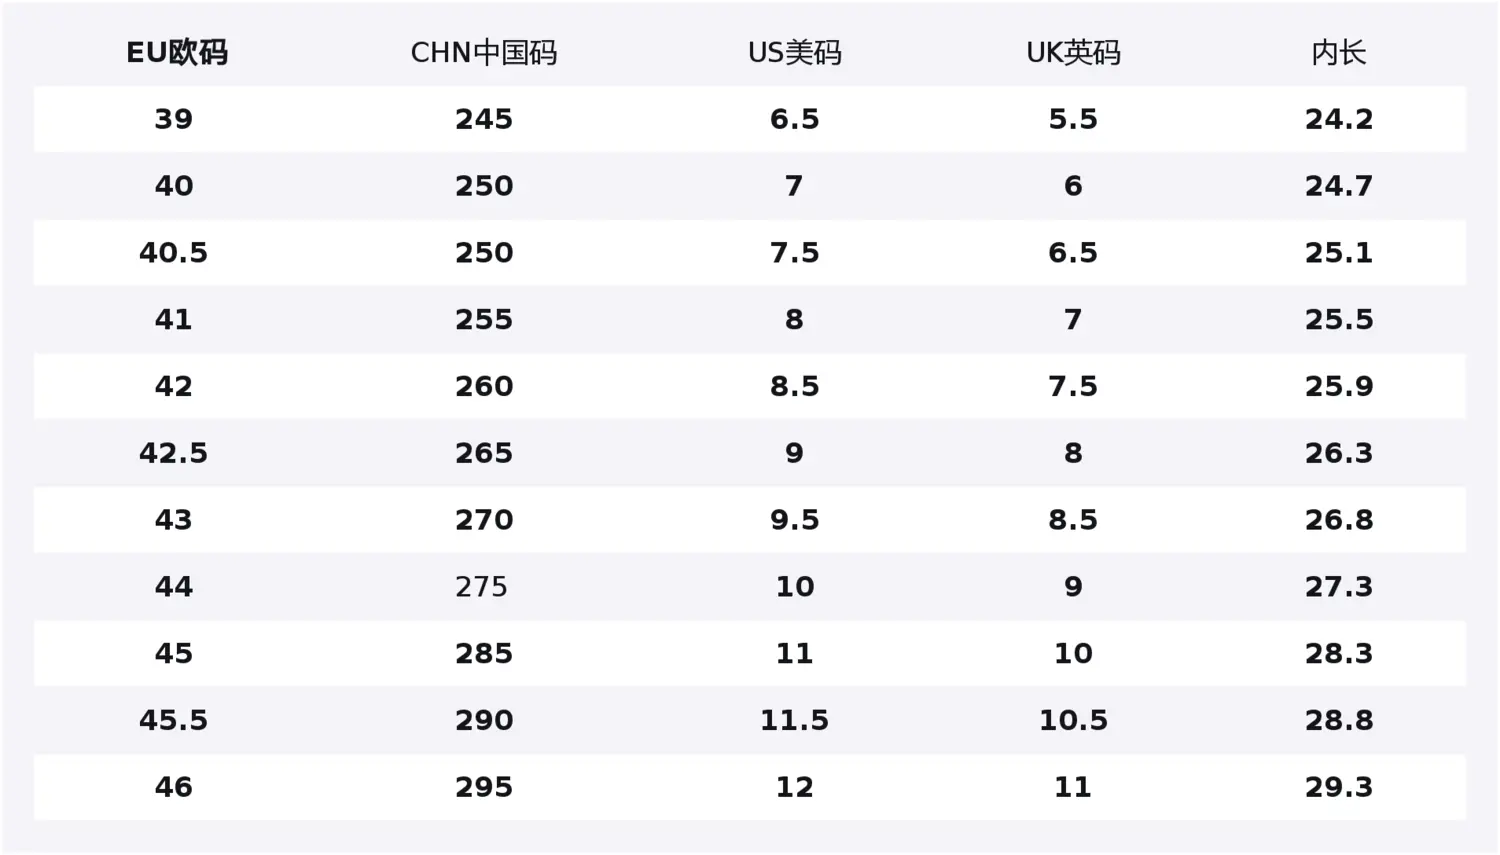Select US size 9.5 cell

point(795,520)
